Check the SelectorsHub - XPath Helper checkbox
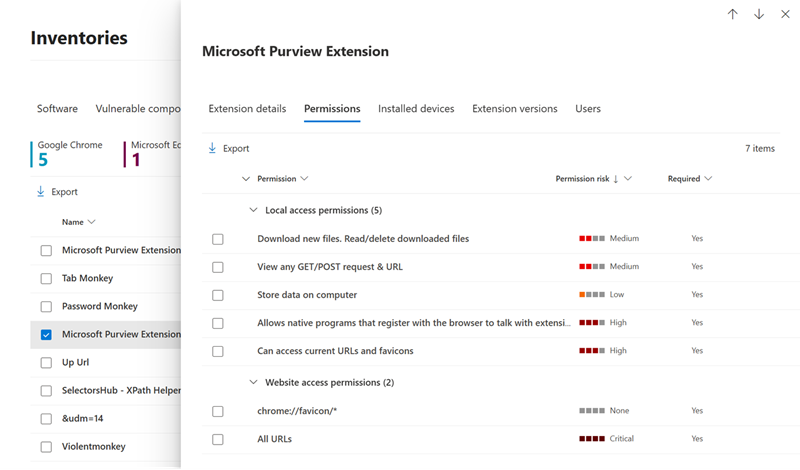This screenshot has width=800, height=470. (x=46, y=391)
